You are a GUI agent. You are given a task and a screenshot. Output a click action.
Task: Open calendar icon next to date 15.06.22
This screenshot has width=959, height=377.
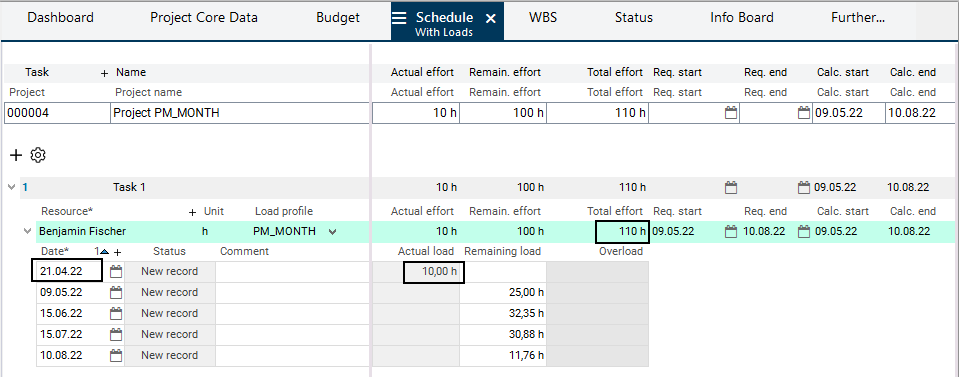tap(116, 313)
